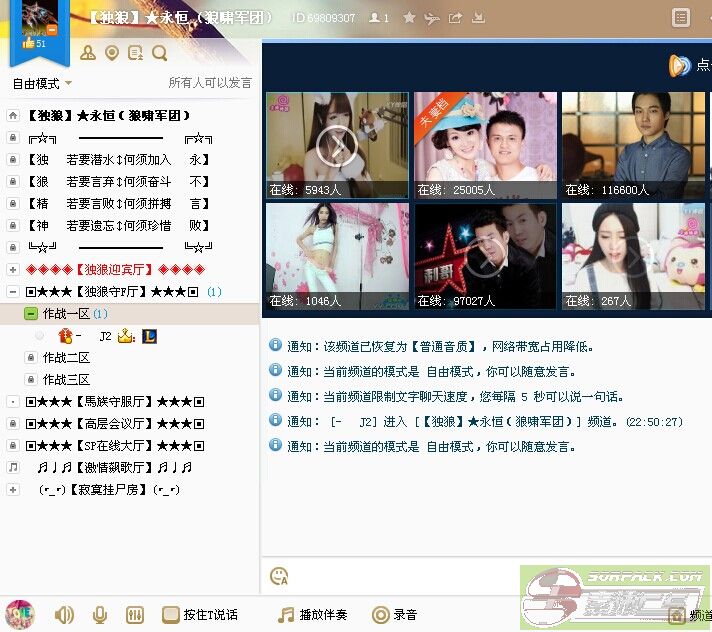Select the user J2 in 作战一区
The image size is (712, 632).
pos(105,336)
